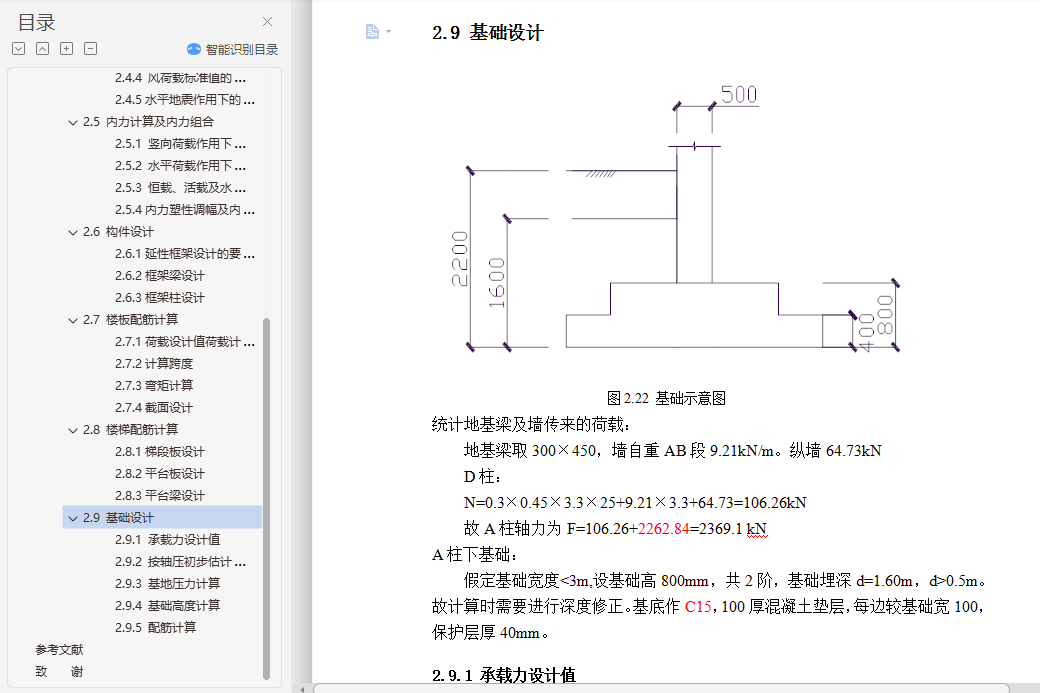The width and height of the screenshot is (1040, 693).
Task: Jump to 2.8.2 平台板设计
Action: (160, 474)
